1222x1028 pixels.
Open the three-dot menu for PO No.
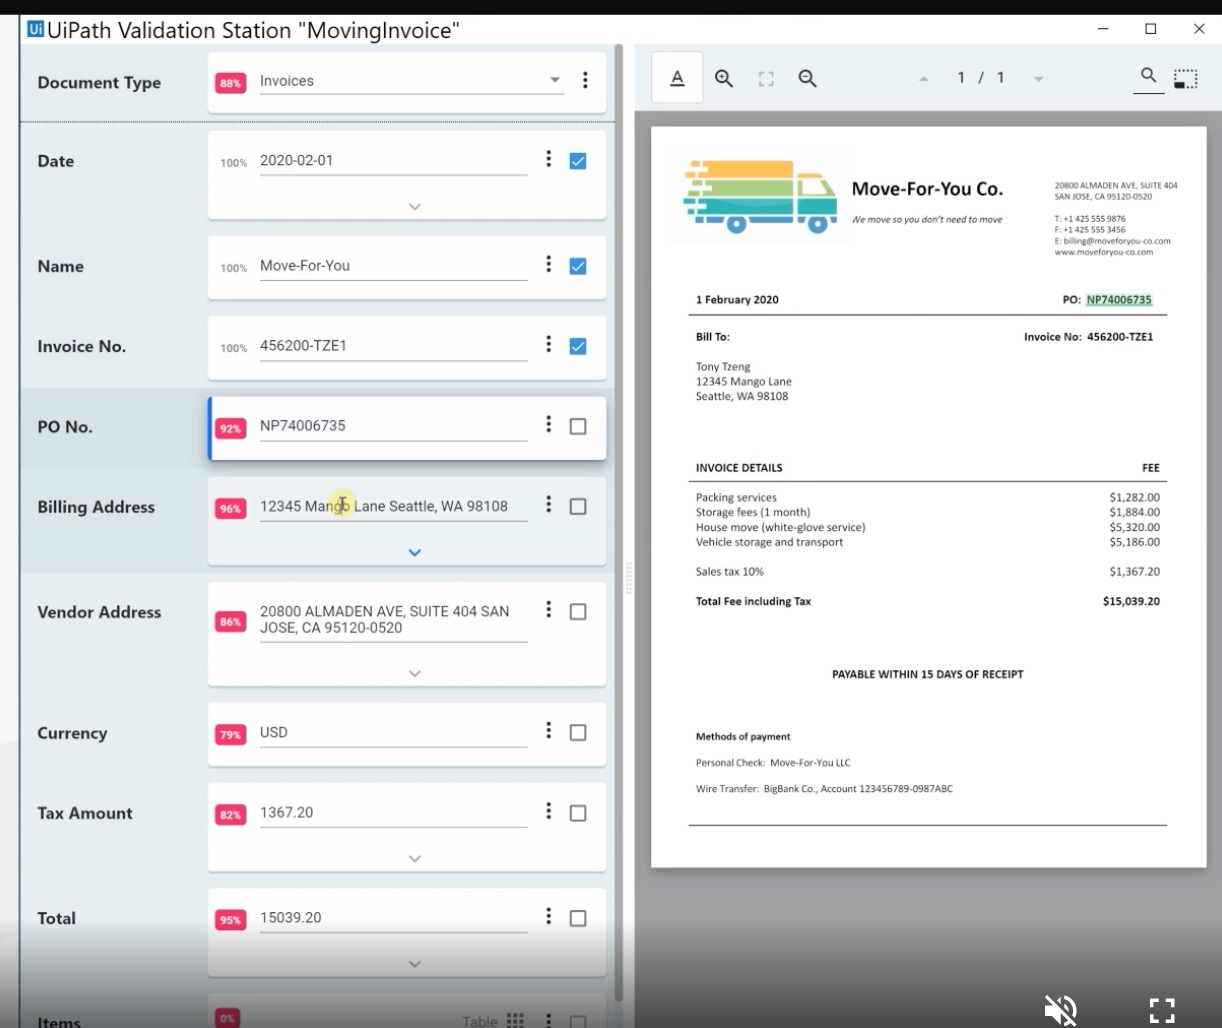(548, 424)
